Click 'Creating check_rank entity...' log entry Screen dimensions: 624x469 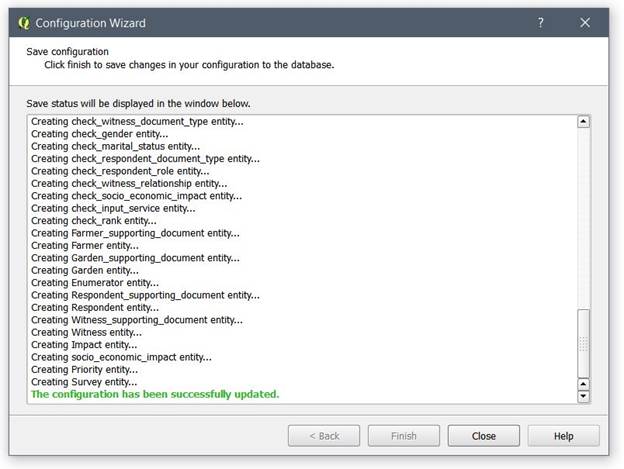tap(94, 221)
